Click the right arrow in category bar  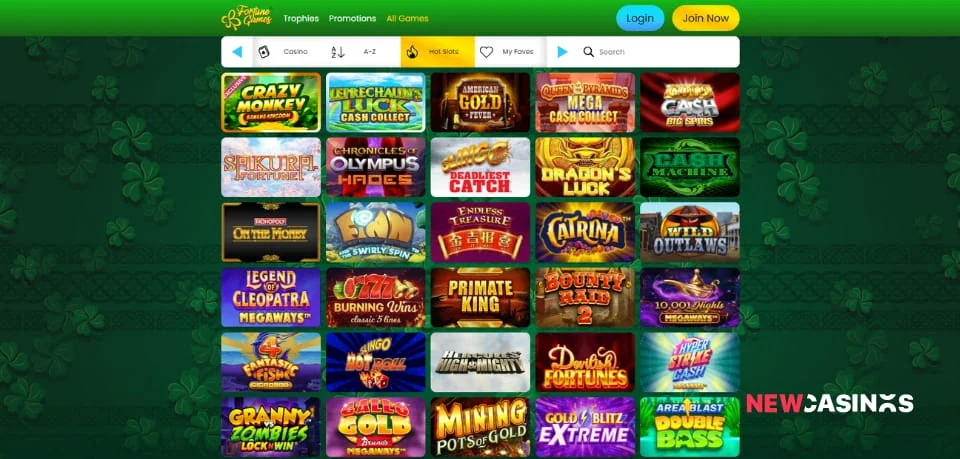coord(562,52)
